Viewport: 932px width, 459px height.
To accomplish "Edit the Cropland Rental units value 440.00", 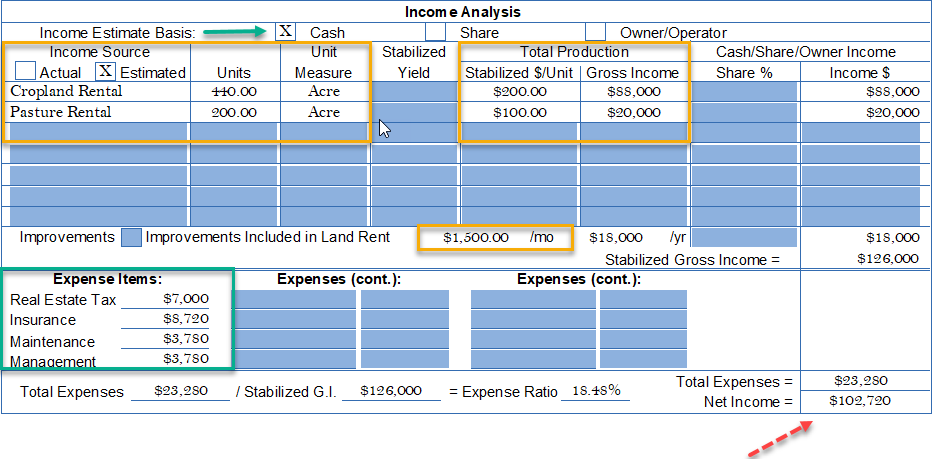I will click(234, 92).
